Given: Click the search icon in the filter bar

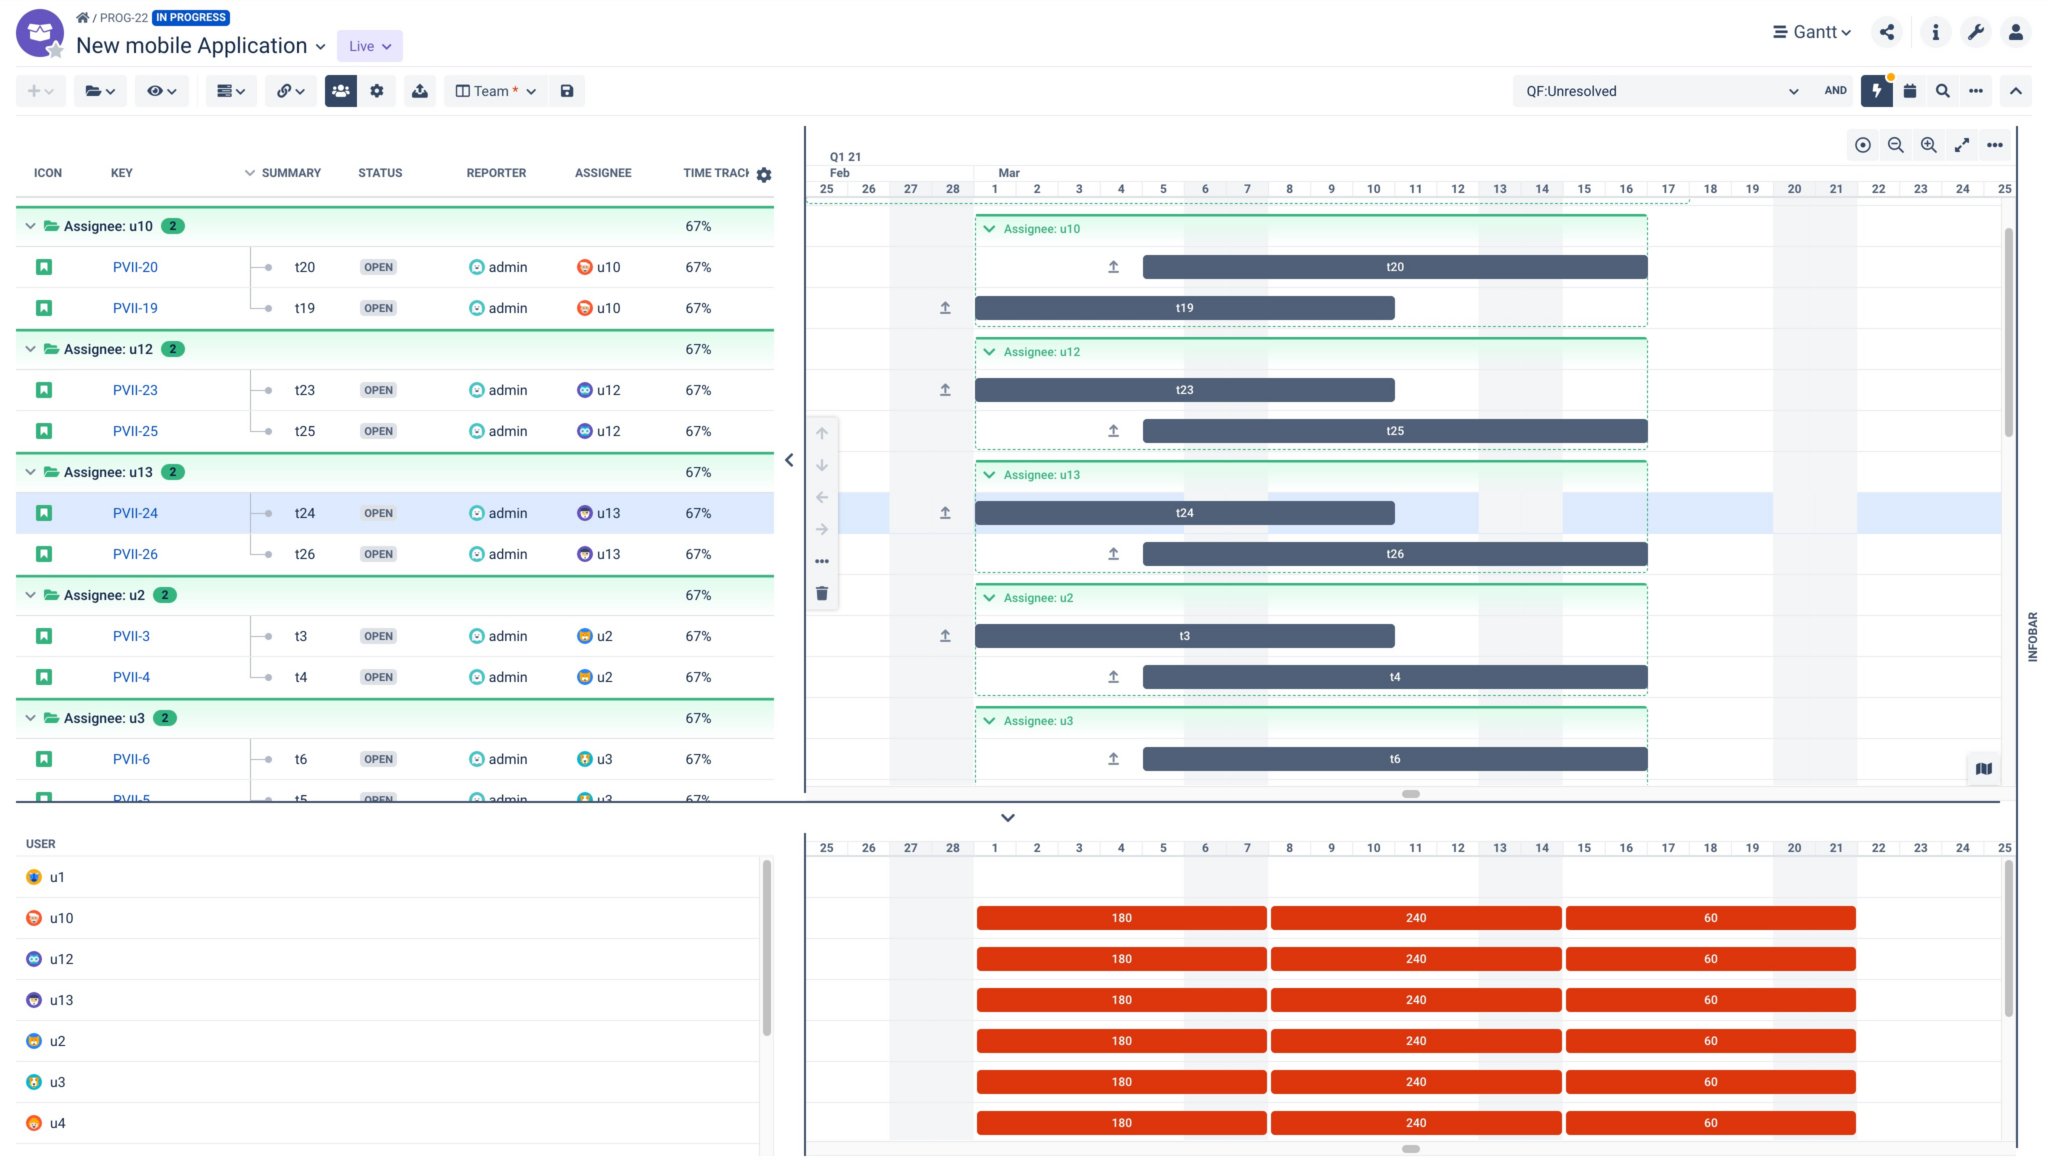Looking at the screenshot, I should point(1942,91).
